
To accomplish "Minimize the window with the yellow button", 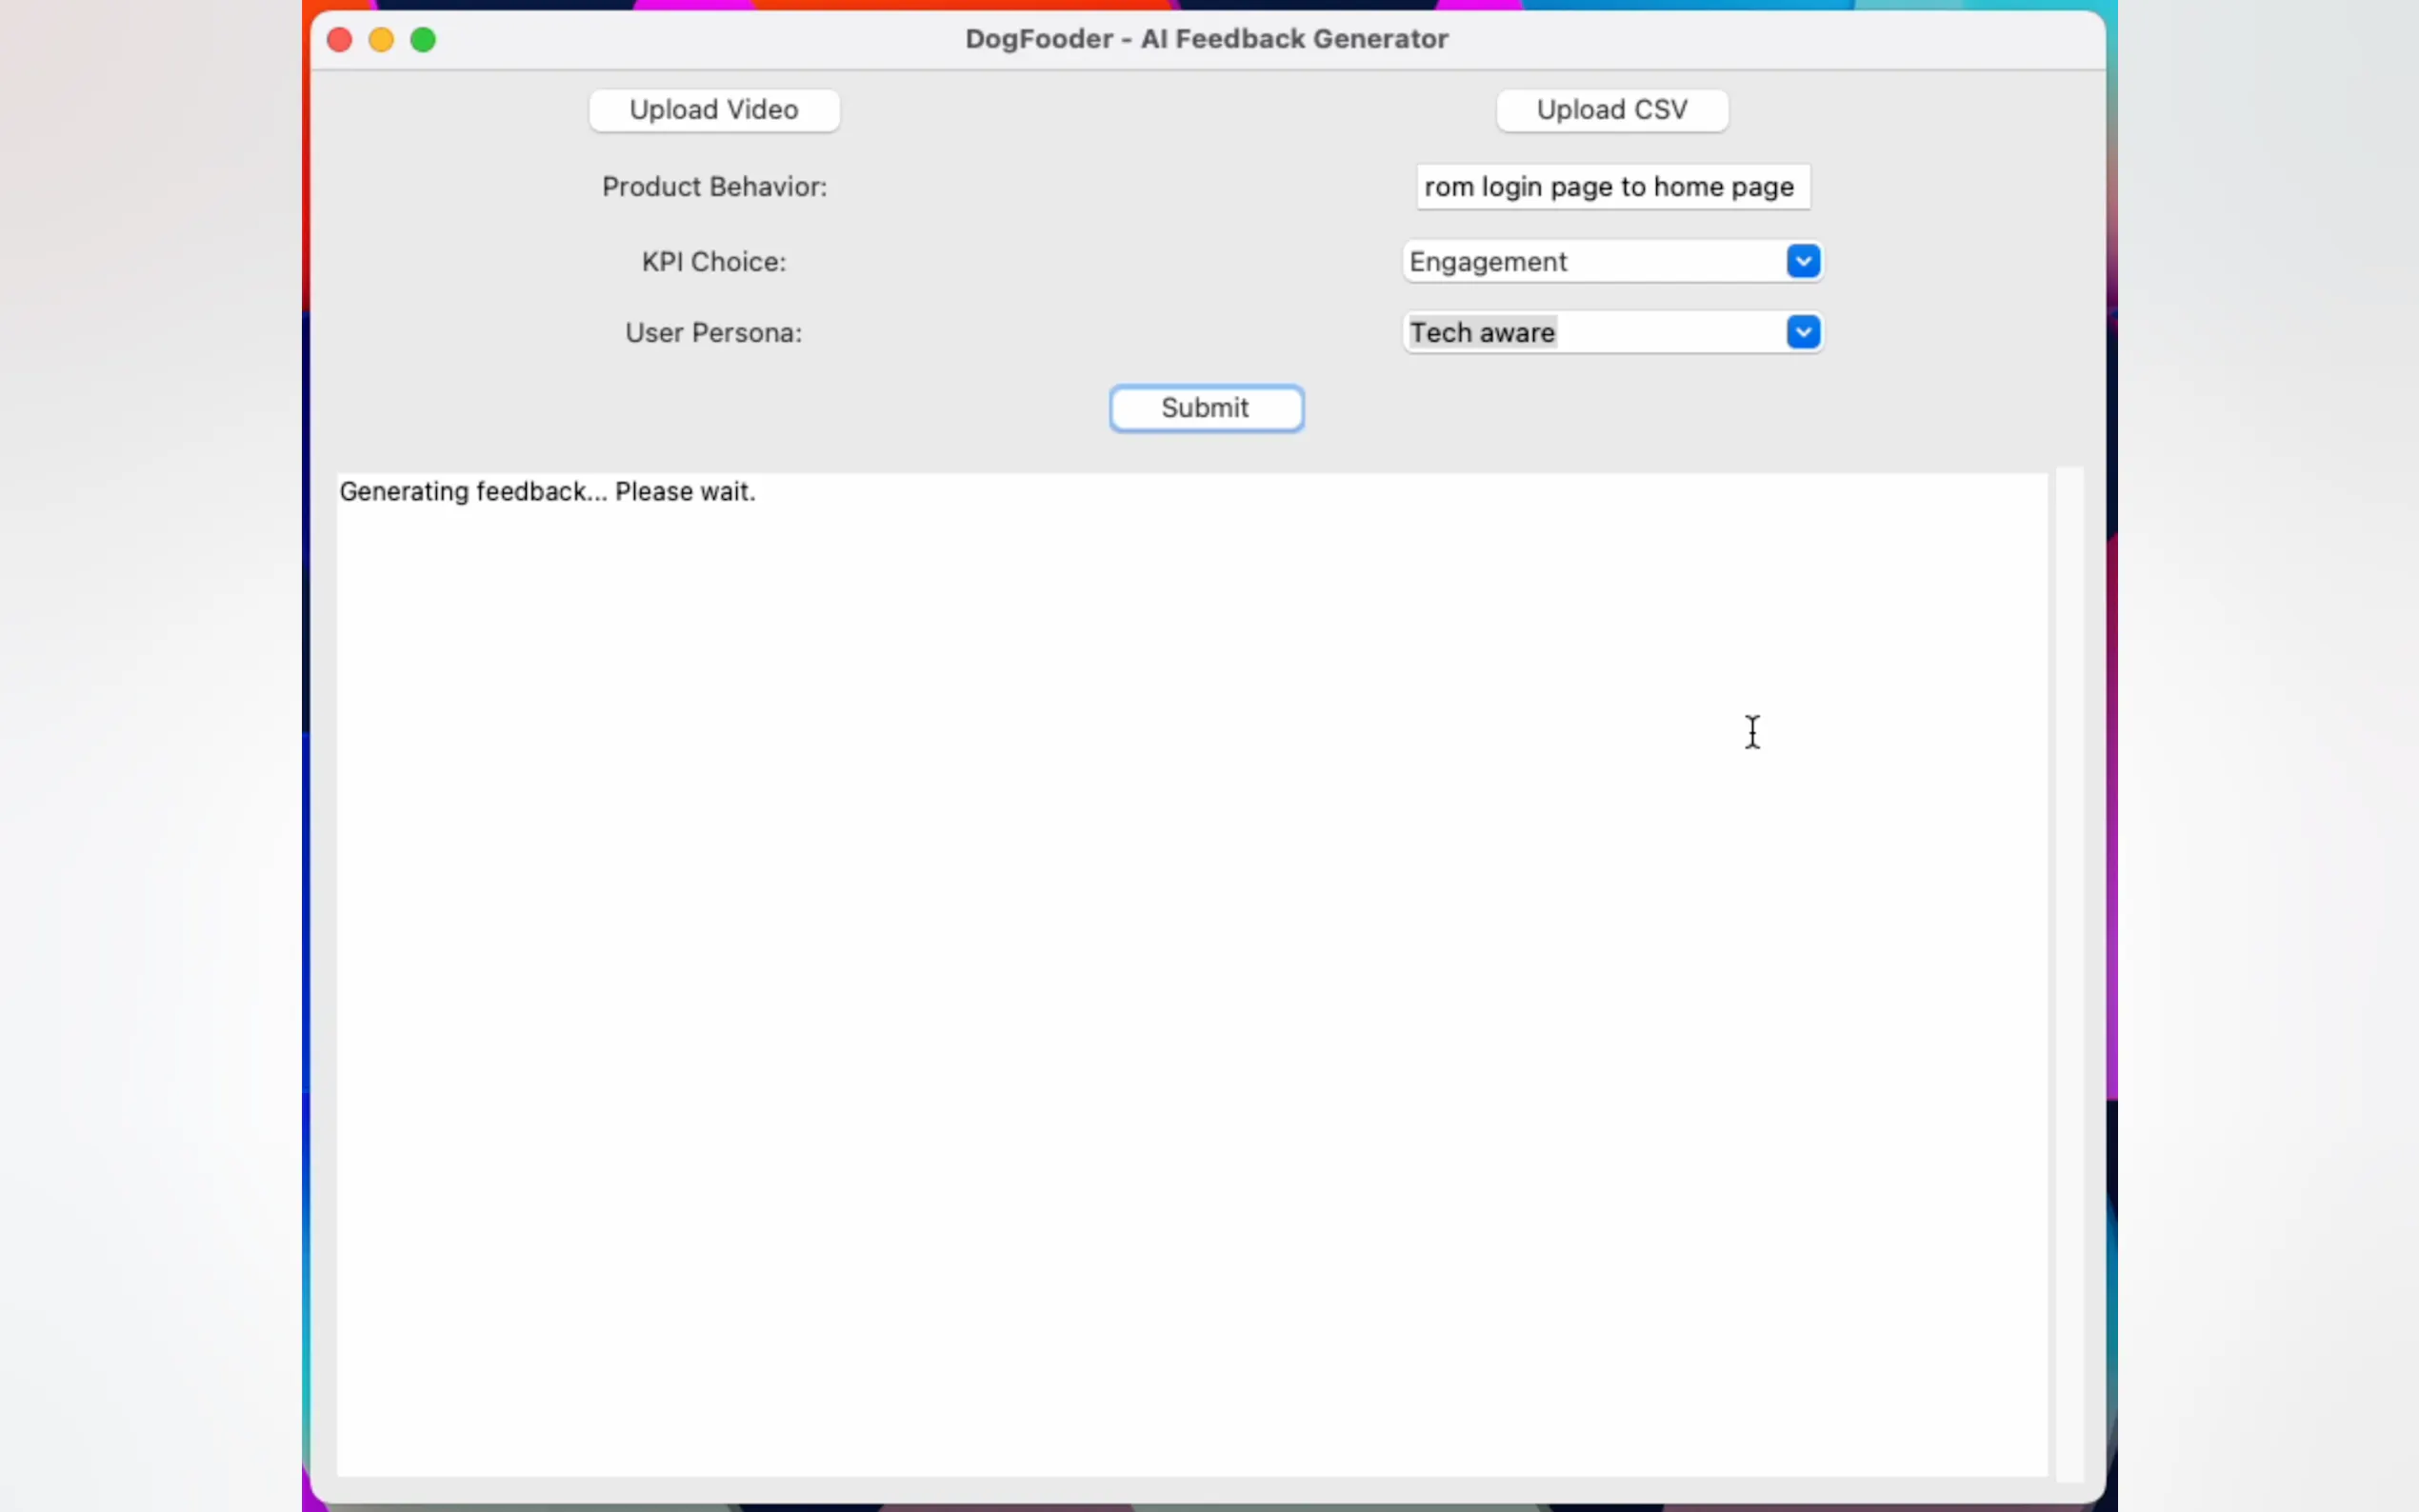I will tap(381, 40).
